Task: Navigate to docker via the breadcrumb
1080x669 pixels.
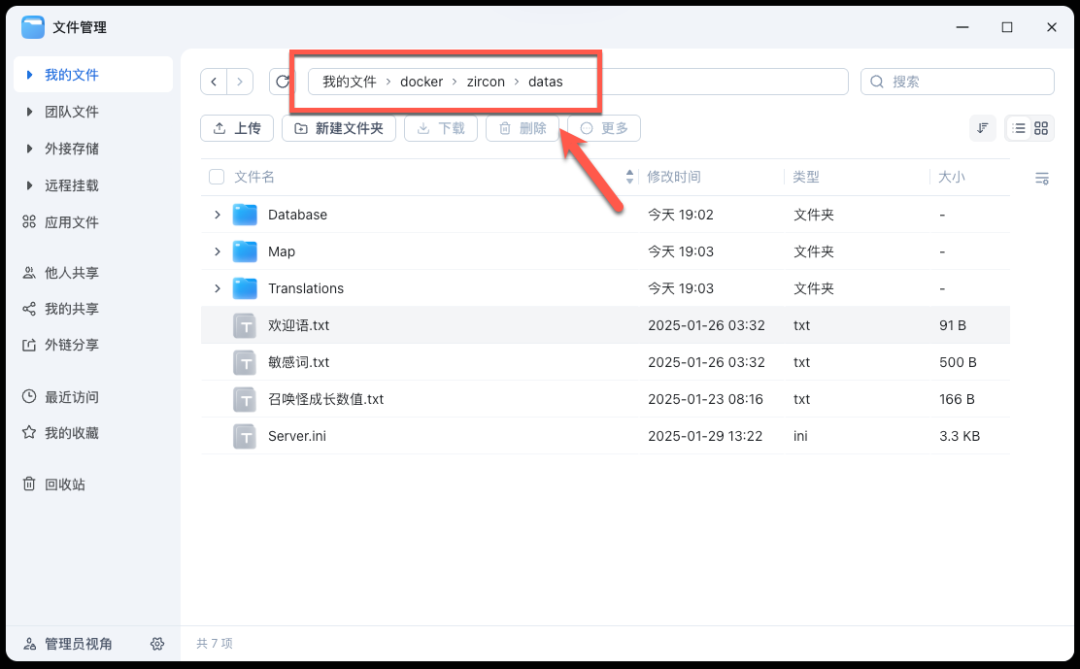Action: tap(421, 81)
